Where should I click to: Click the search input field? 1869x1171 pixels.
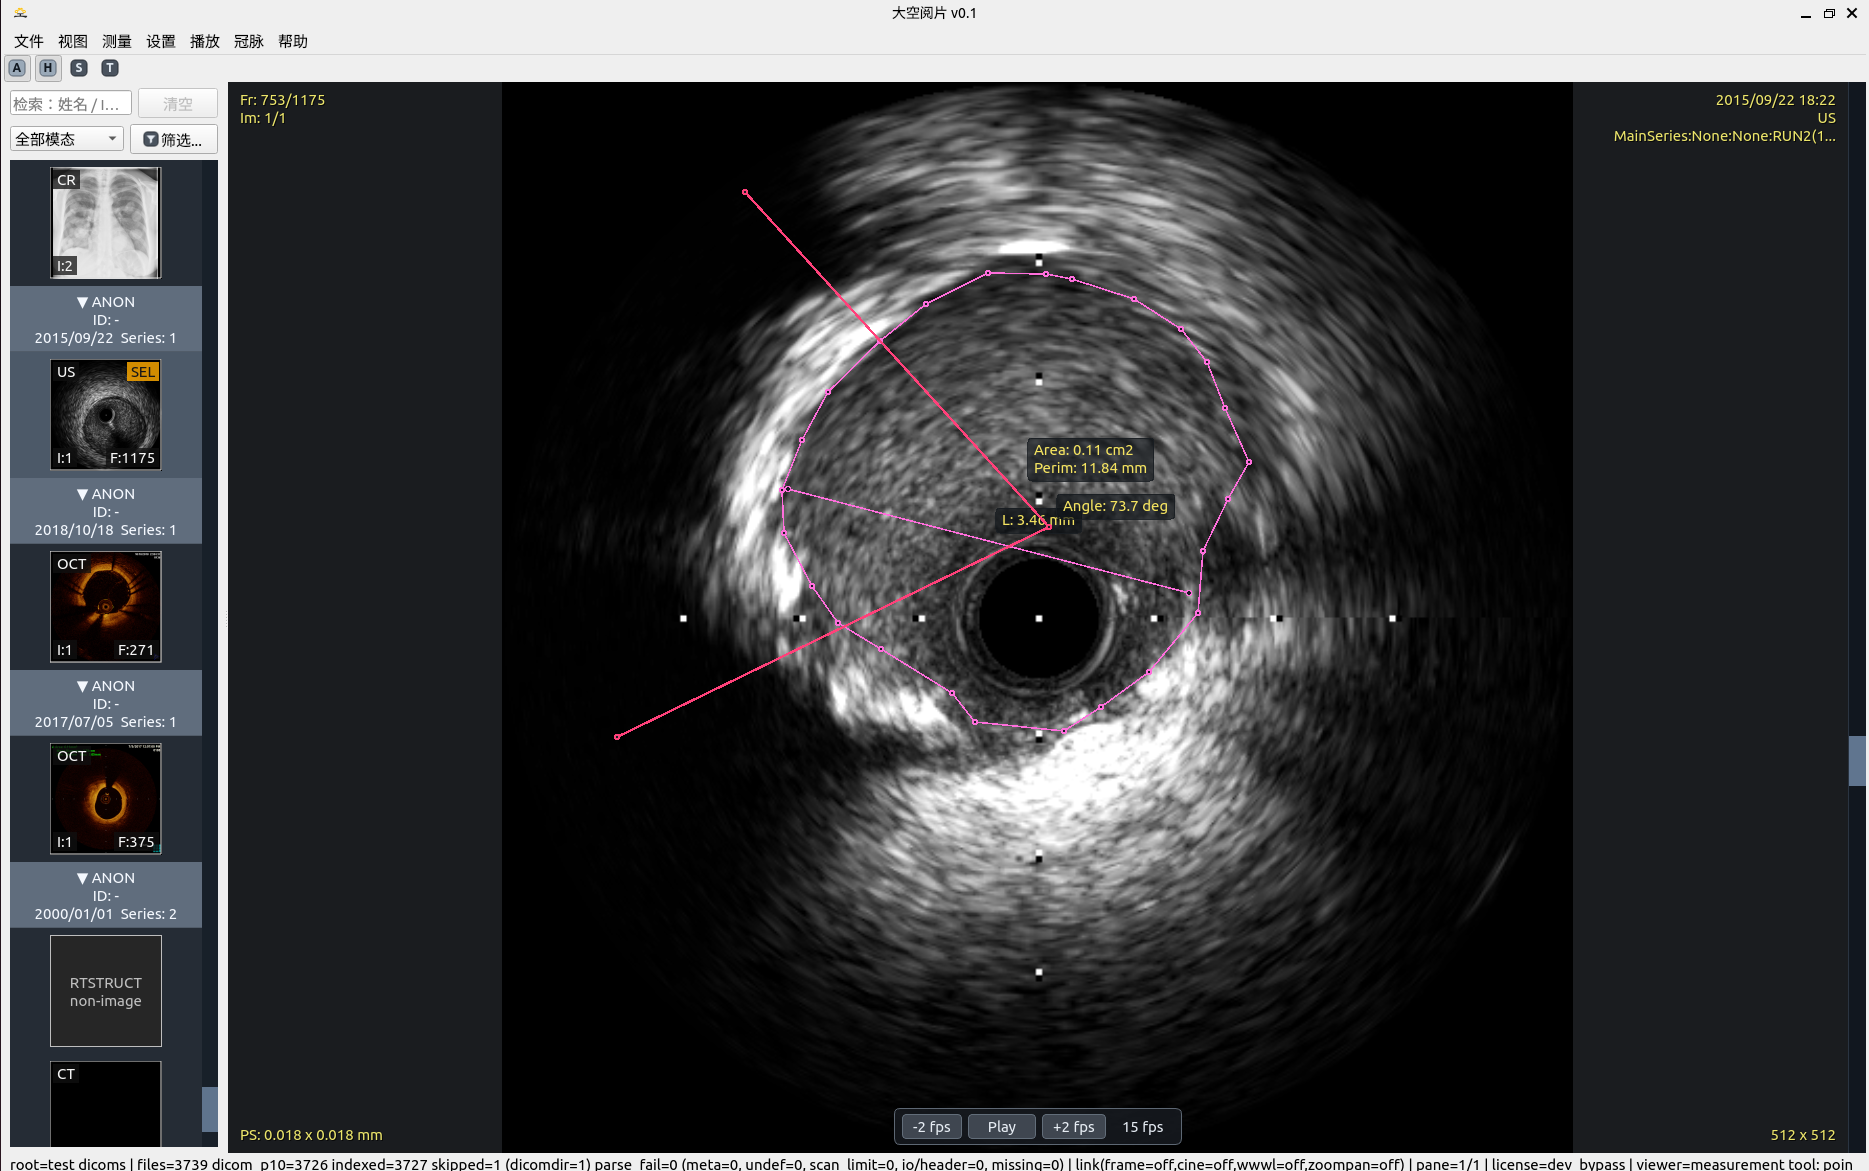click(x=70, y=104)
